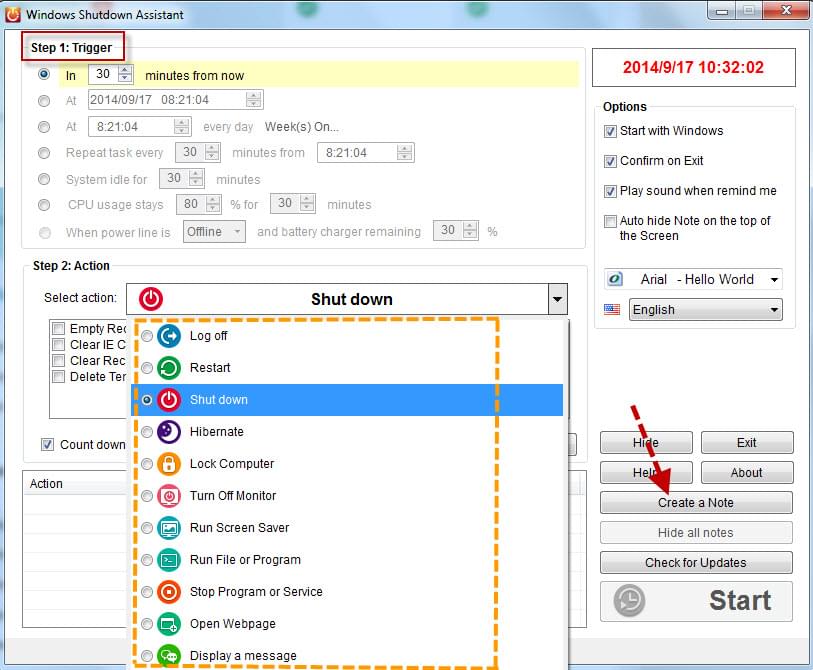The height and width of the screenshot is (670, 813).
Task: Click the minutes from now number field
Action: (x=102, y=75)
